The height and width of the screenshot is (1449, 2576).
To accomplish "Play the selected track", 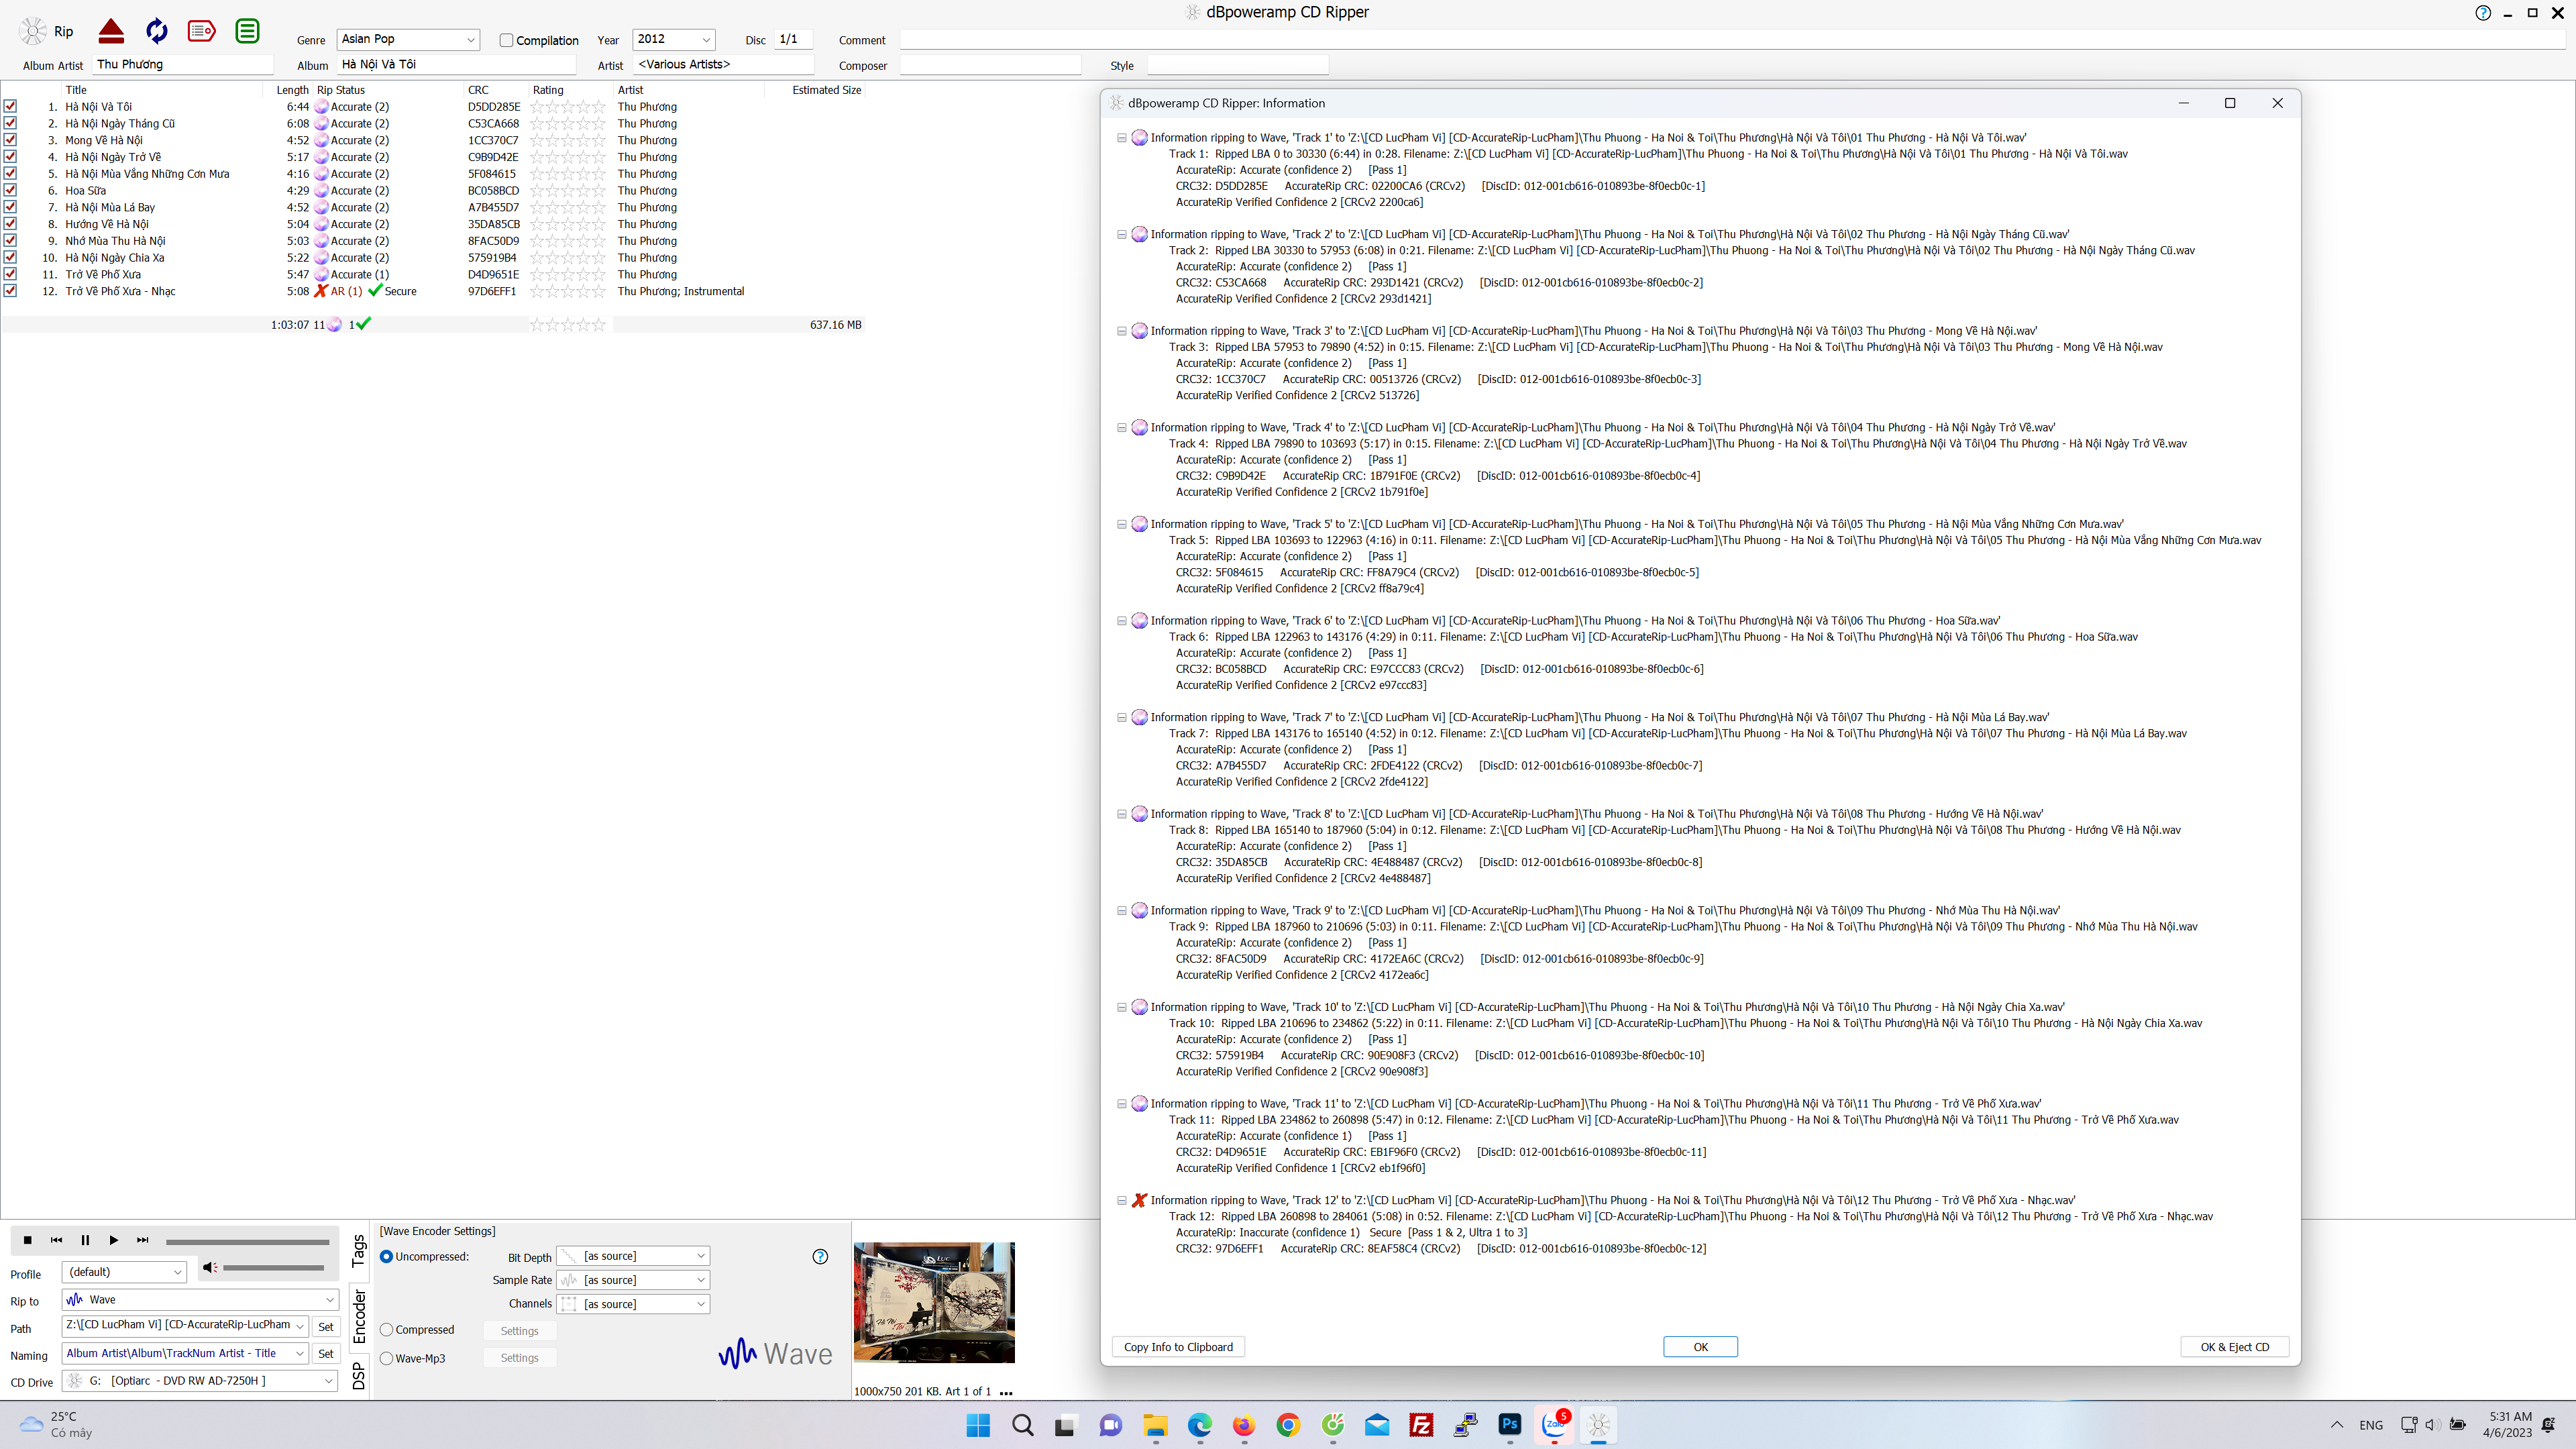I will [114, 1240].
